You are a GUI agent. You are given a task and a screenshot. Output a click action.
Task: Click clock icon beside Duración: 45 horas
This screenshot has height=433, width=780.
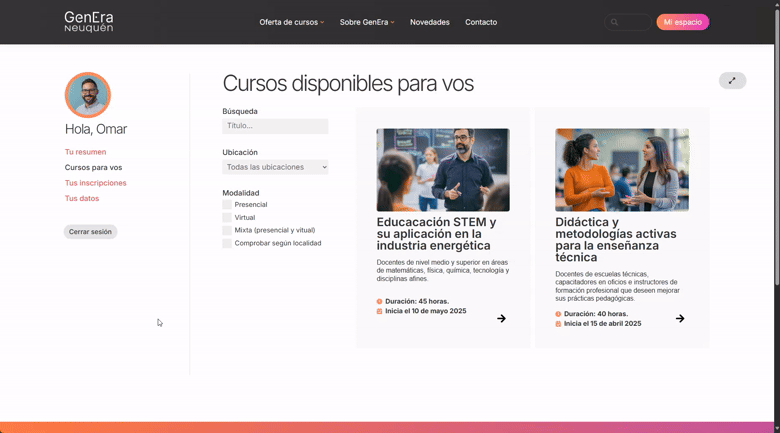tap(380, 301)
